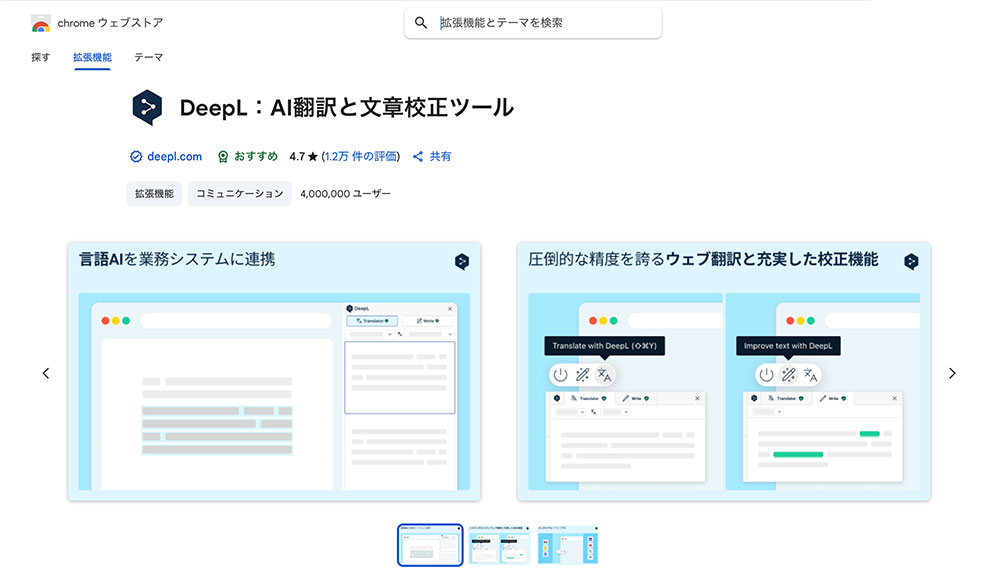Viewport: 1000px width, 569px height.
Task: Select the first carousel thumbnail
Action: point(430,545)
